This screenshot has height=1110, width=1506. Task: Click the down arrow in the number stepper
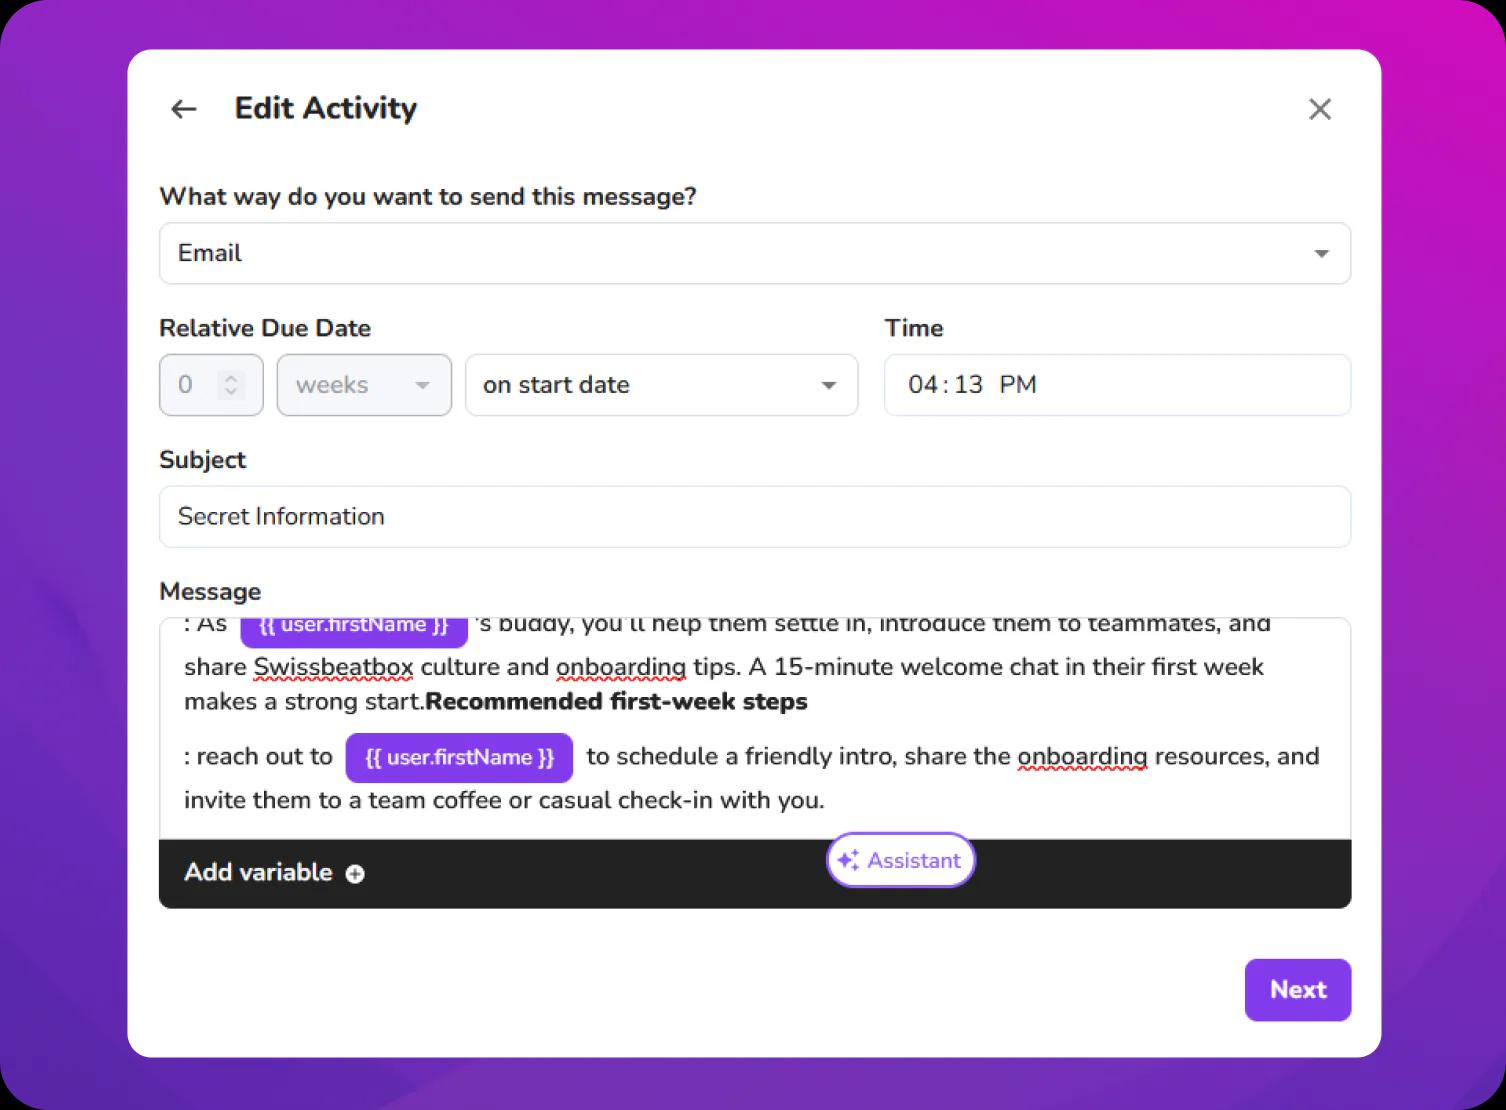[231, 391]
